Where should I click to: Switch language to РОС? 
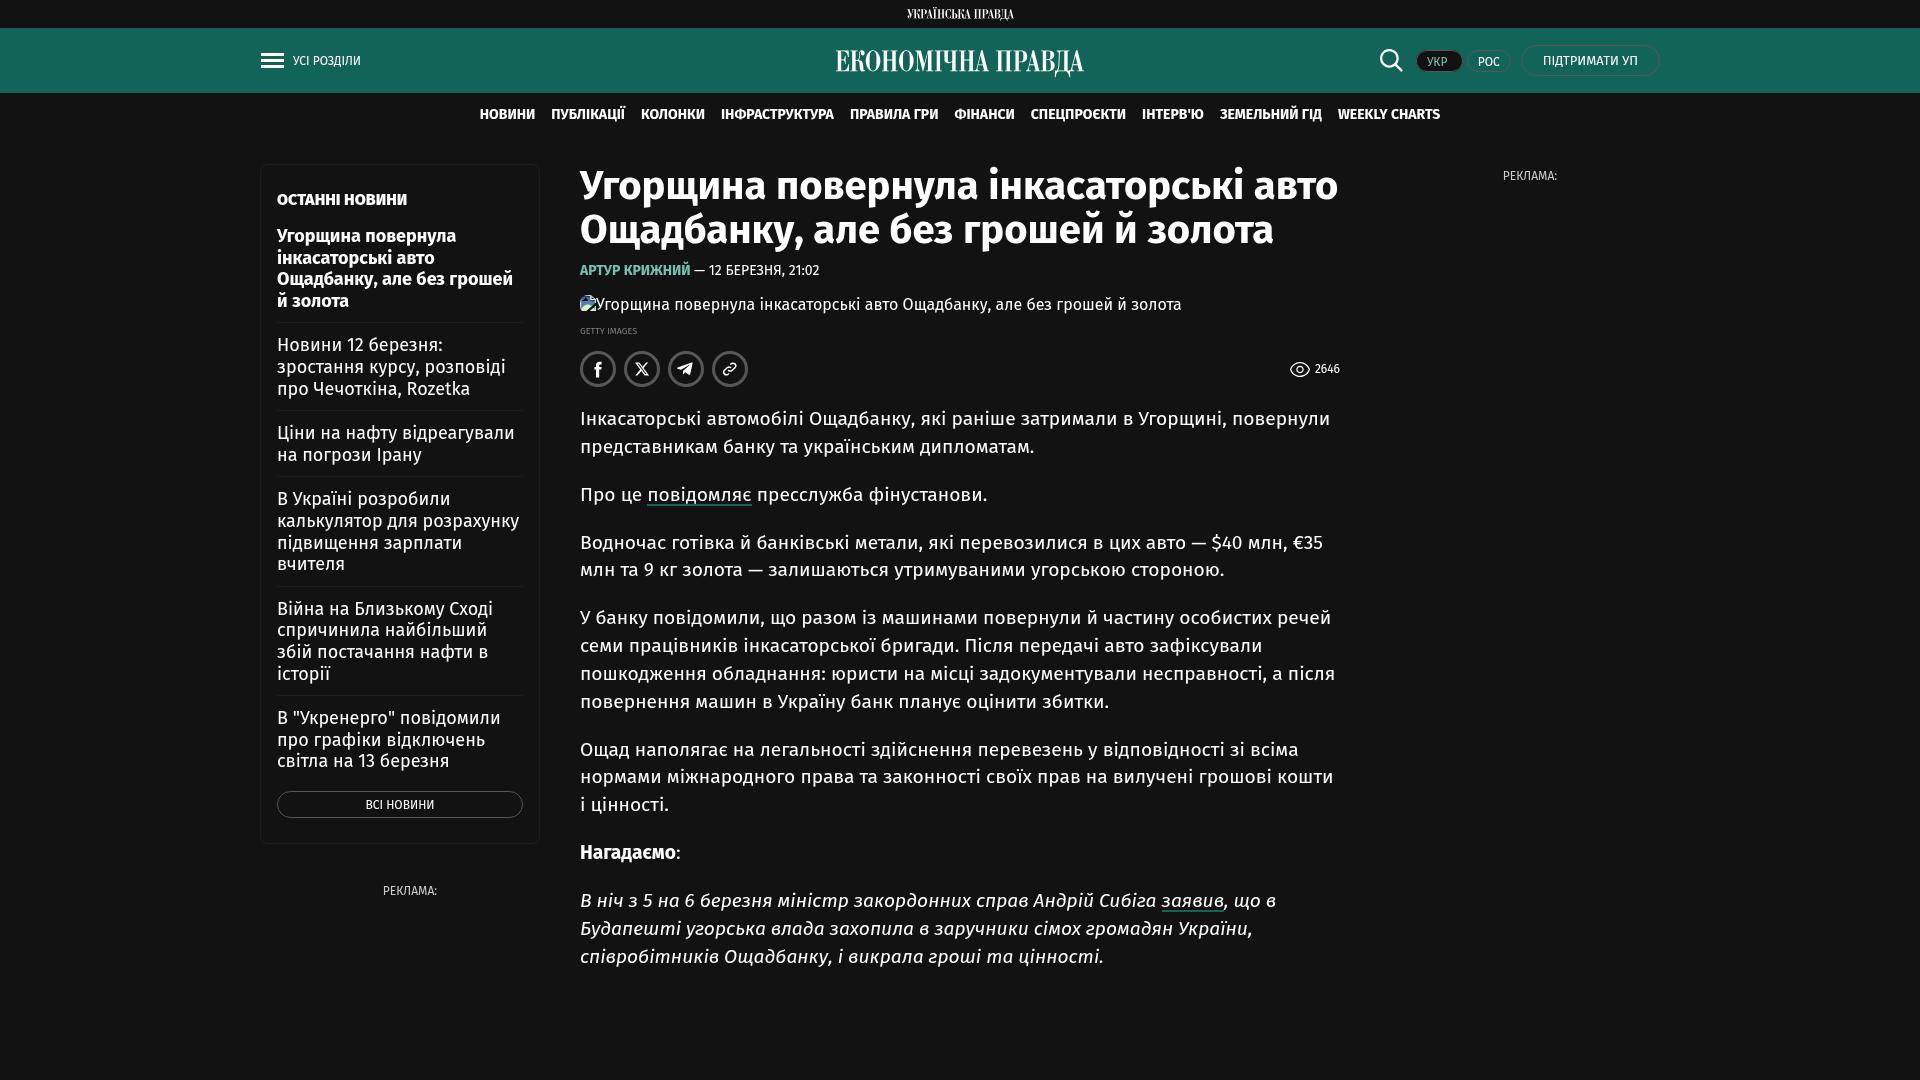1488,61
